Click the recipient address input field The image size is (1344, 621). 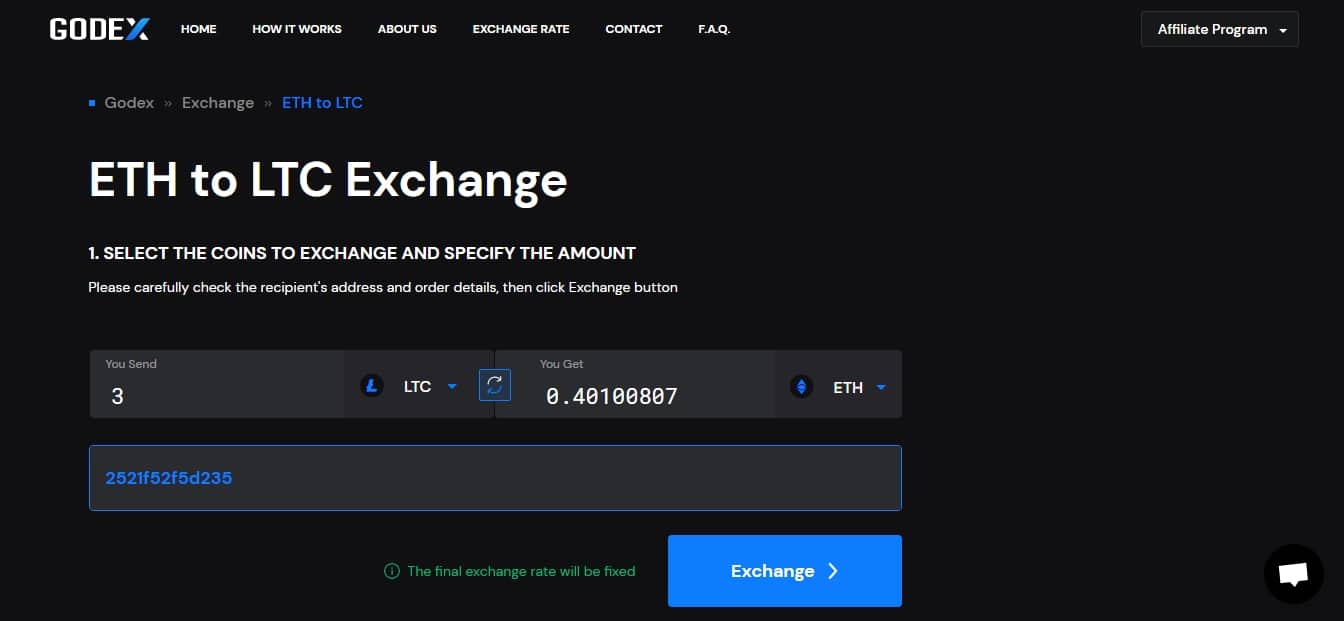coord(495,478)
